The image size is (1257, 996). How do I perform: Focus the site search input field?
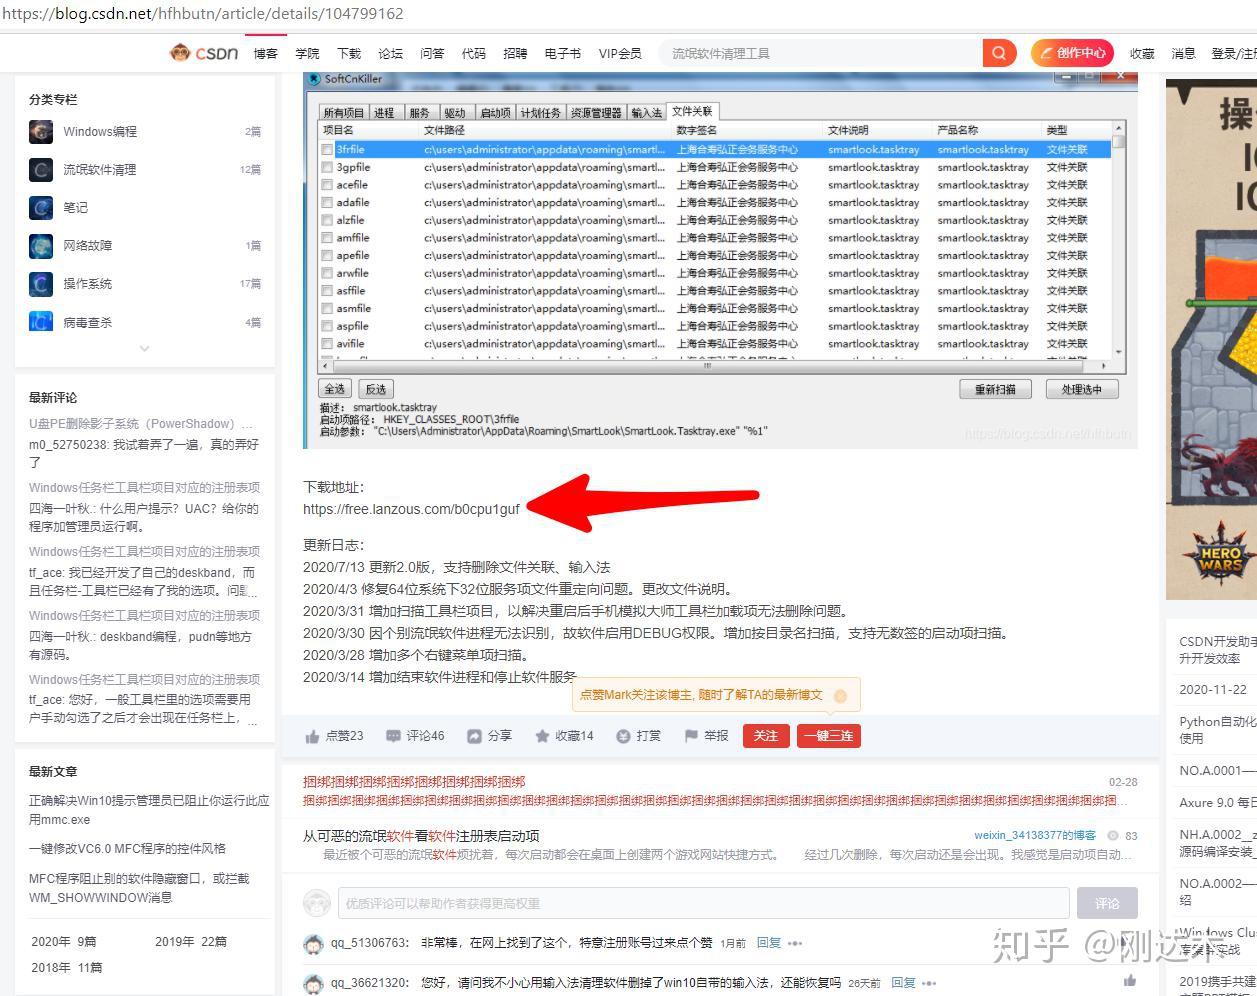[x=820, y=53]
